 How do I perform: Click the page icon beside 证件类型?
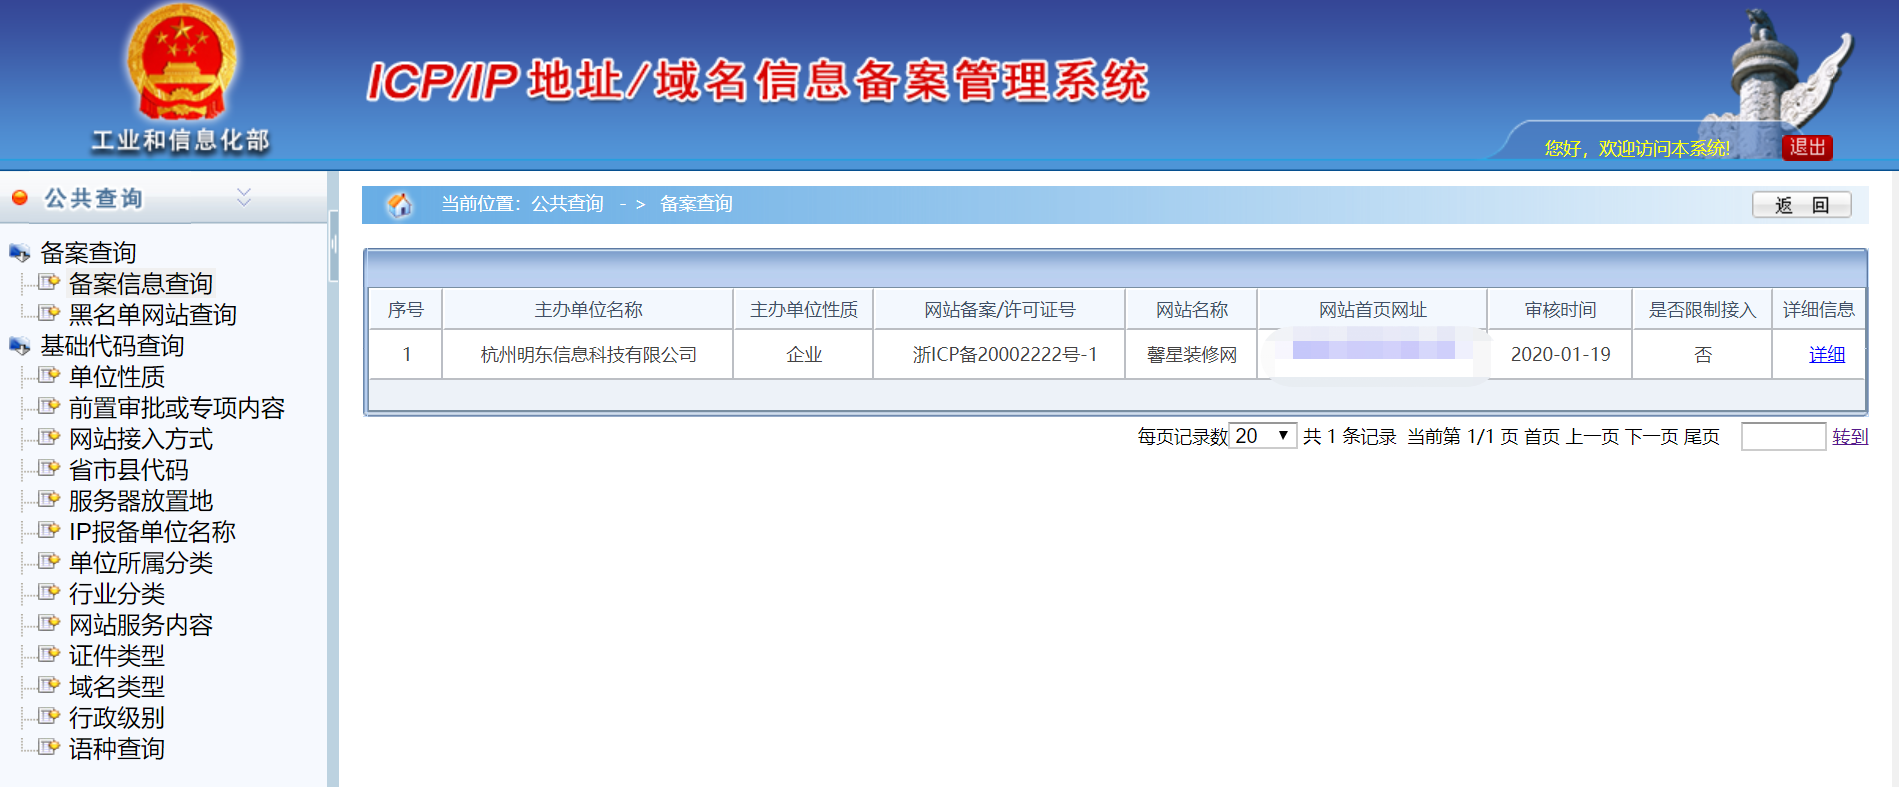49,654
